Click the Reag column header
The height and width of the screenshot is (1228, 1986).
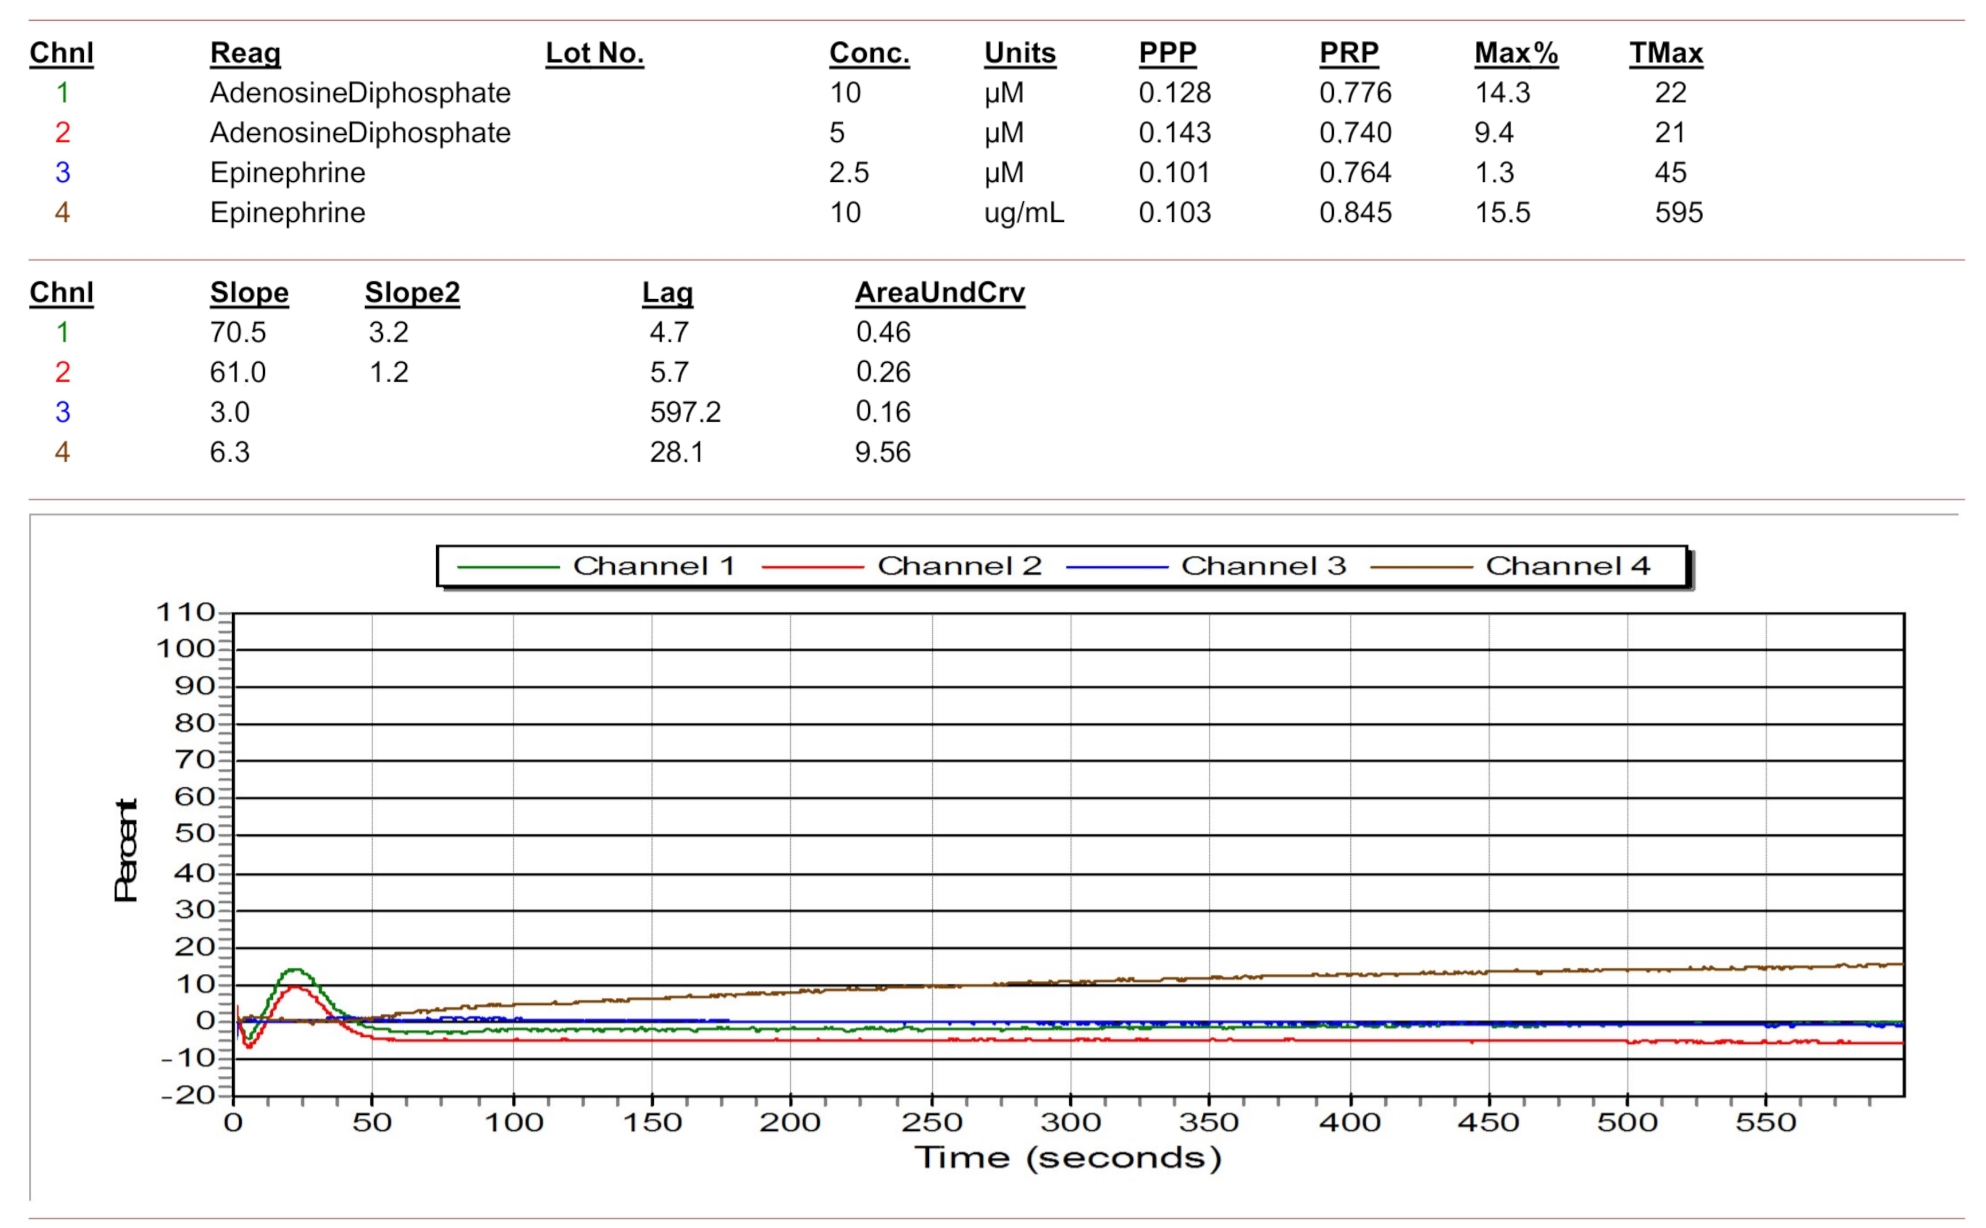pos(245,53)
